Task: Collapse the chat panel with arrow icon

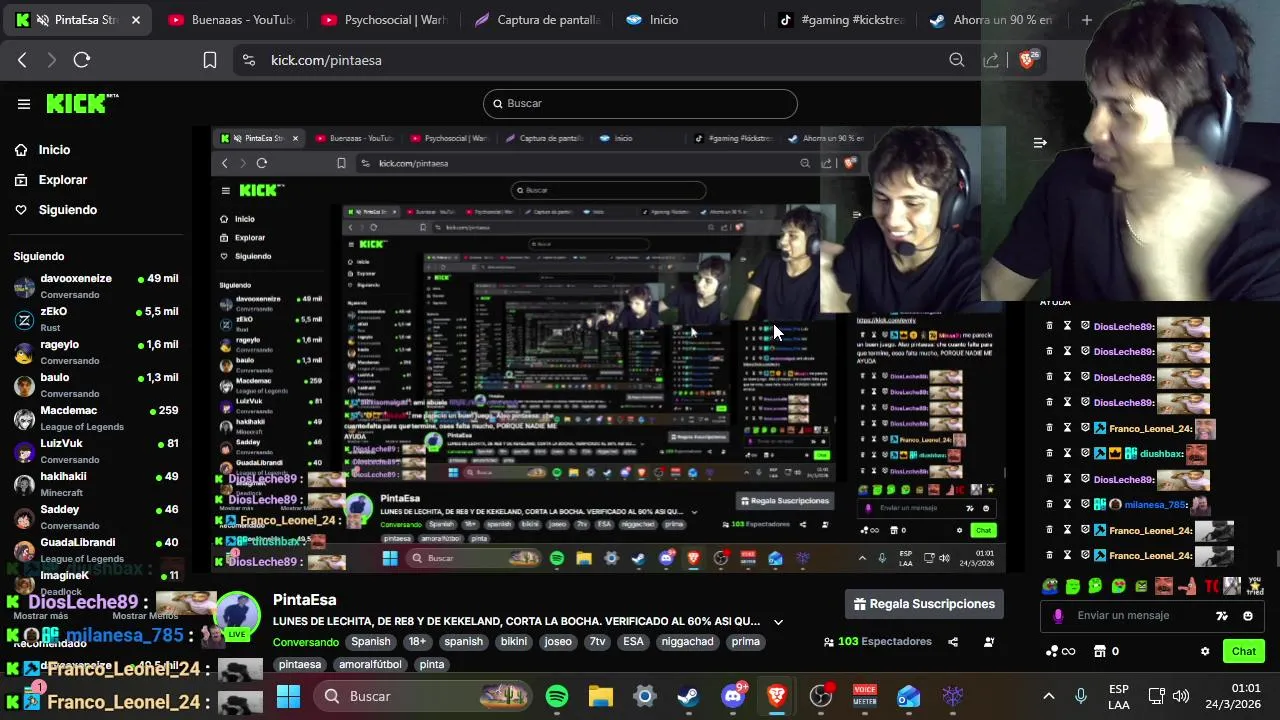Action: 1040,143
